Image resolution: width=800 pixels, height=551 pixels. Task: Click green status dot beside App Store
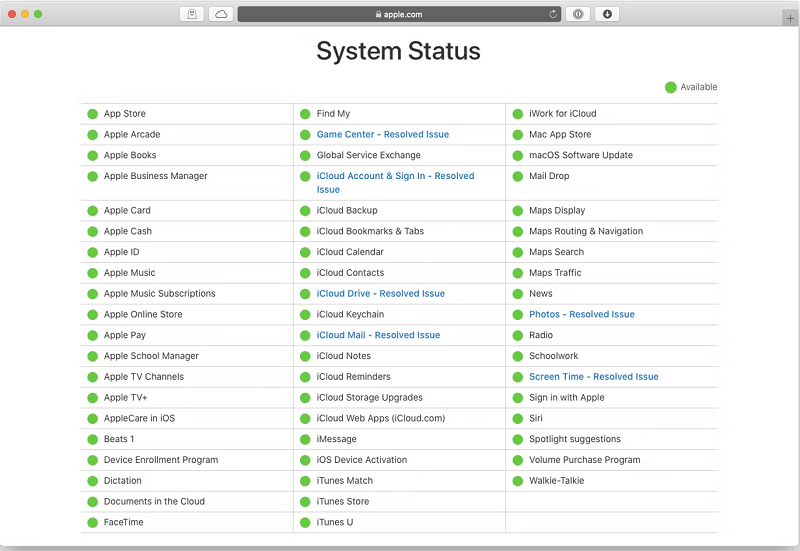92,114
